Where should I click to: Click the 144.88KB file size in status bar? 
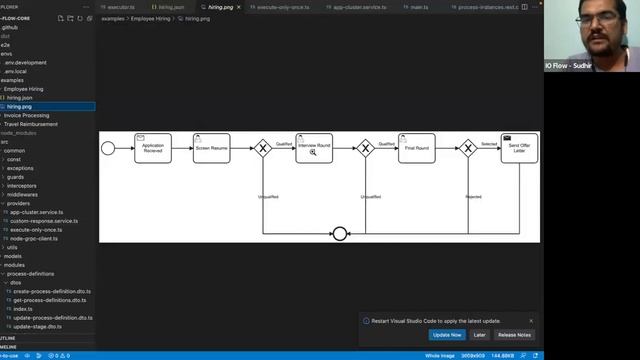click(502, 356)
